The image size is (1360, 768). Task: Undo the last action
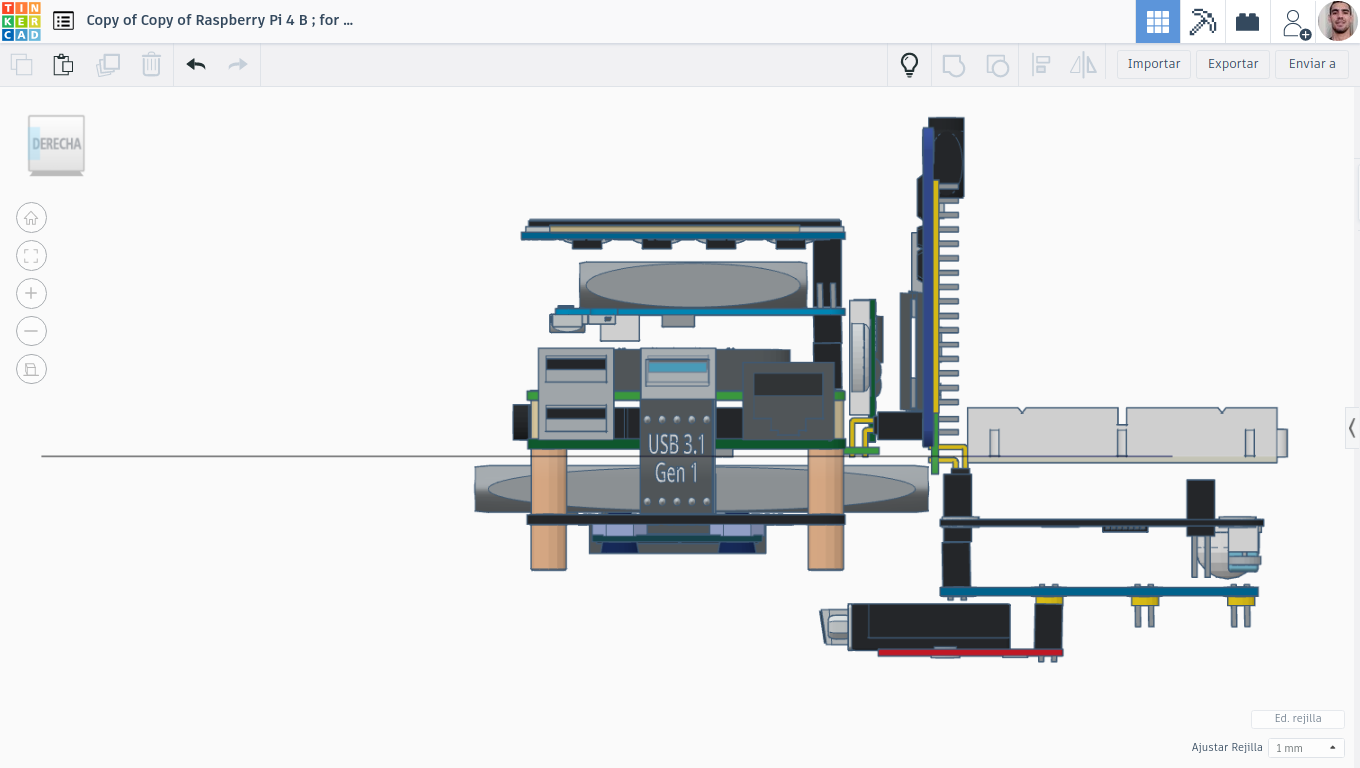click(x=196, y=65)
